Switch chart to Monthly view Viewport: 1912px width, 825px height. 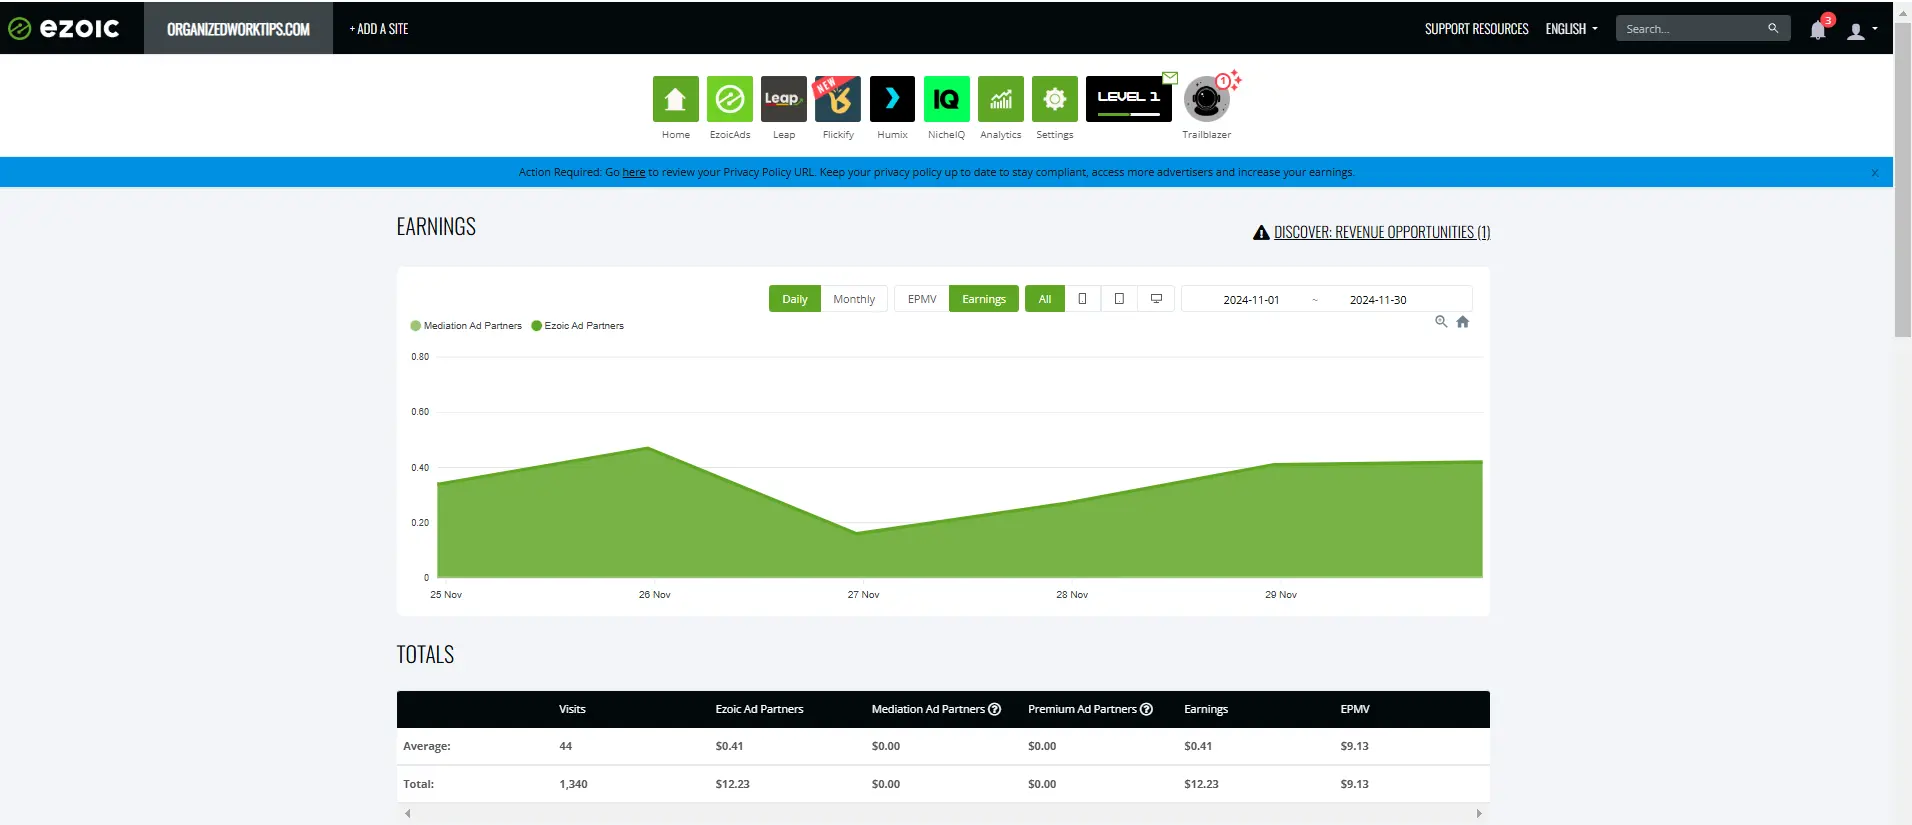click(x=854, y=299)
